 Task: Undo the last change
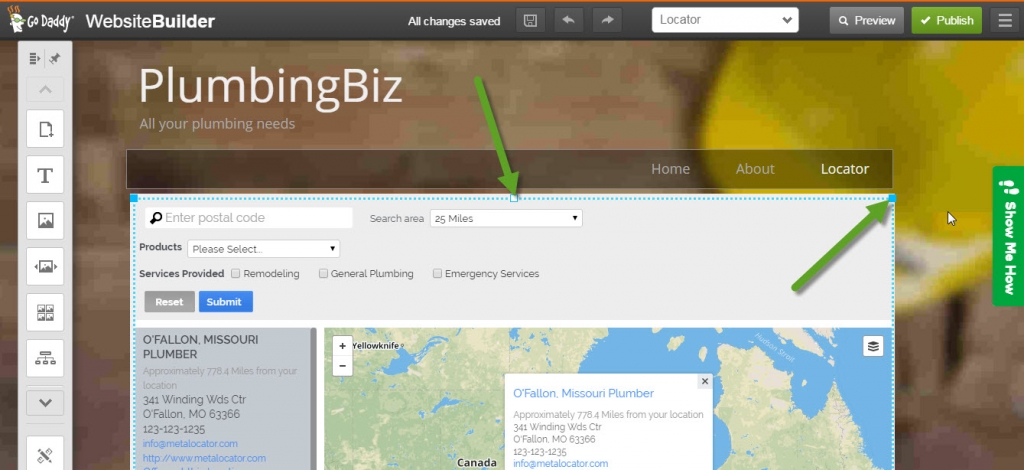(x=568, y=20)
